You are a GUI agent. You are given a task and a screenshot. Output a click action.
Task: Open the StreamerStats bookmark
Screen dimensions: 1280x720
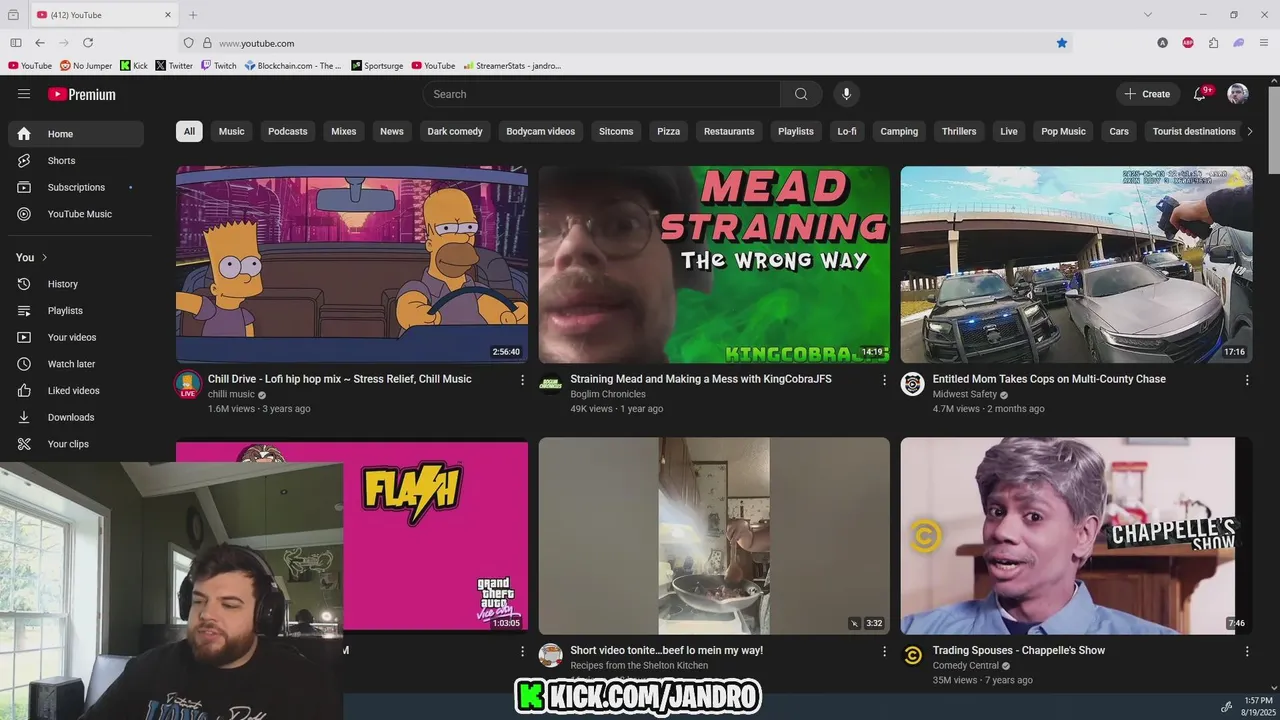click(512, 66)
